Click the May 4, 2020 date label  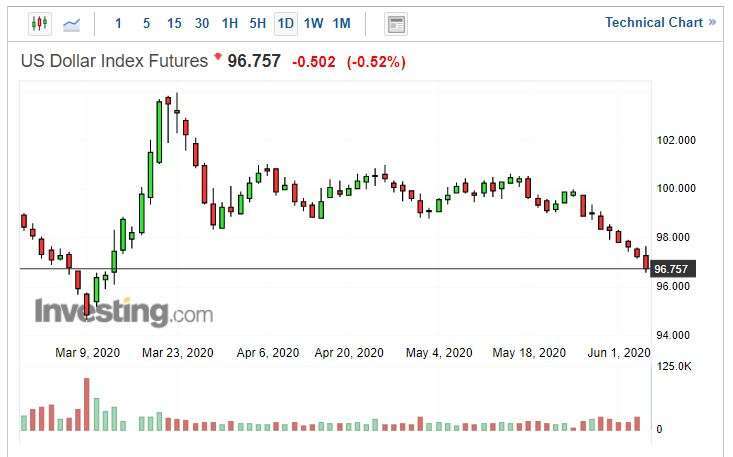pyautogui.click(x=439, y=352)
